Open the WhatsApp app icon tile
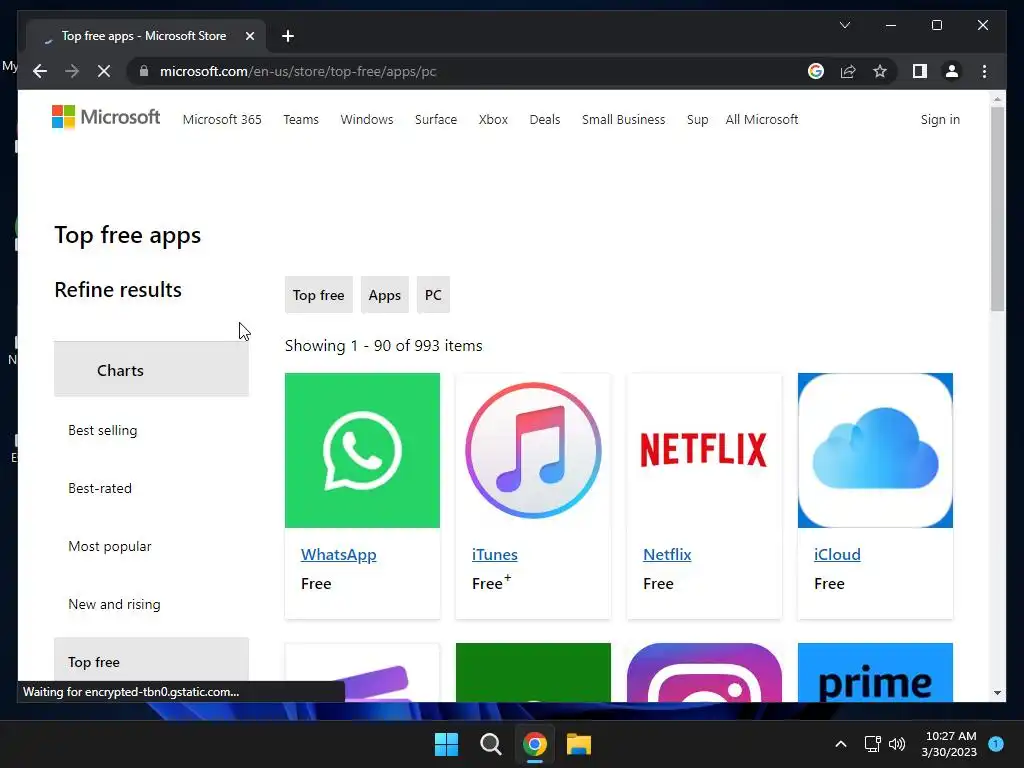Viewport: 1024px width, 768px height. [362, 450]
